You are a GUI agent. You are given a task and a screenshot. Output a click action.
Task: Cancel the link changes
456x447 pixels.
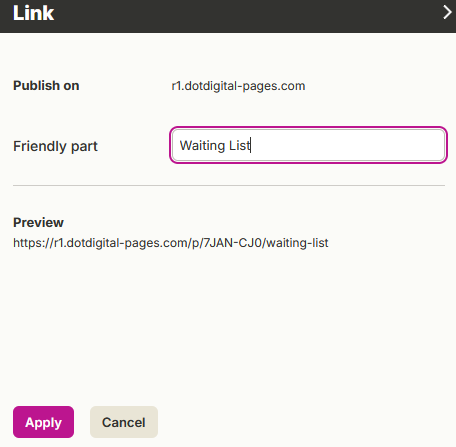point(124,422)
